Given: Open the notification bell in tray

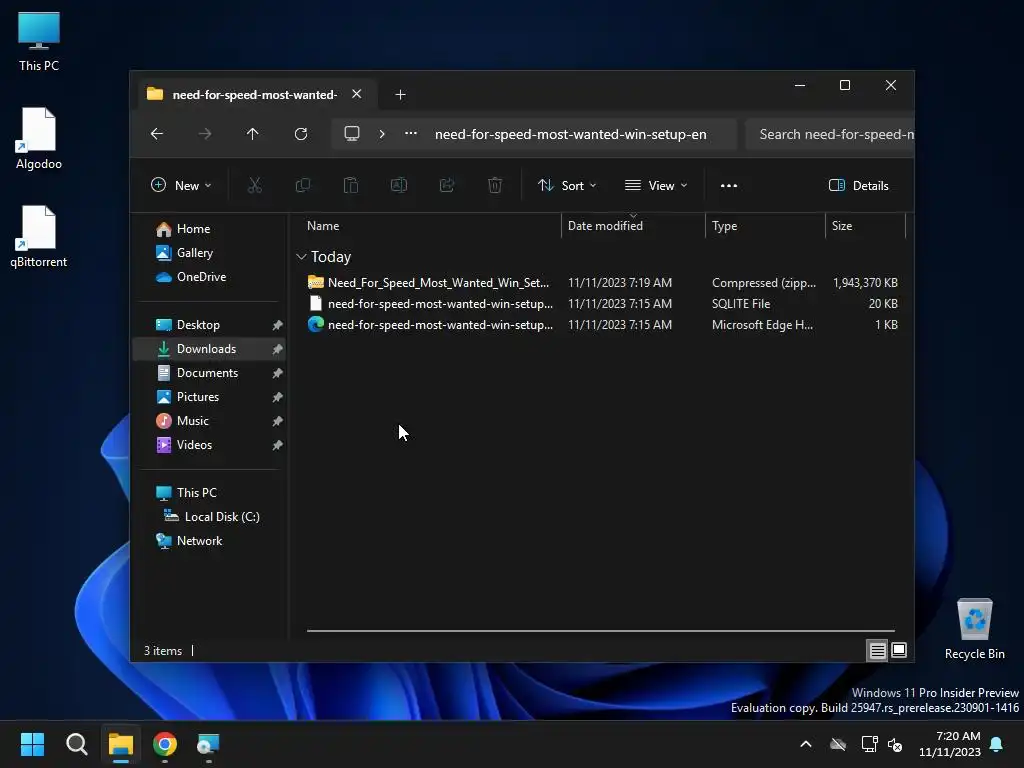Looking at the screenshot, I should coord(997,744).
